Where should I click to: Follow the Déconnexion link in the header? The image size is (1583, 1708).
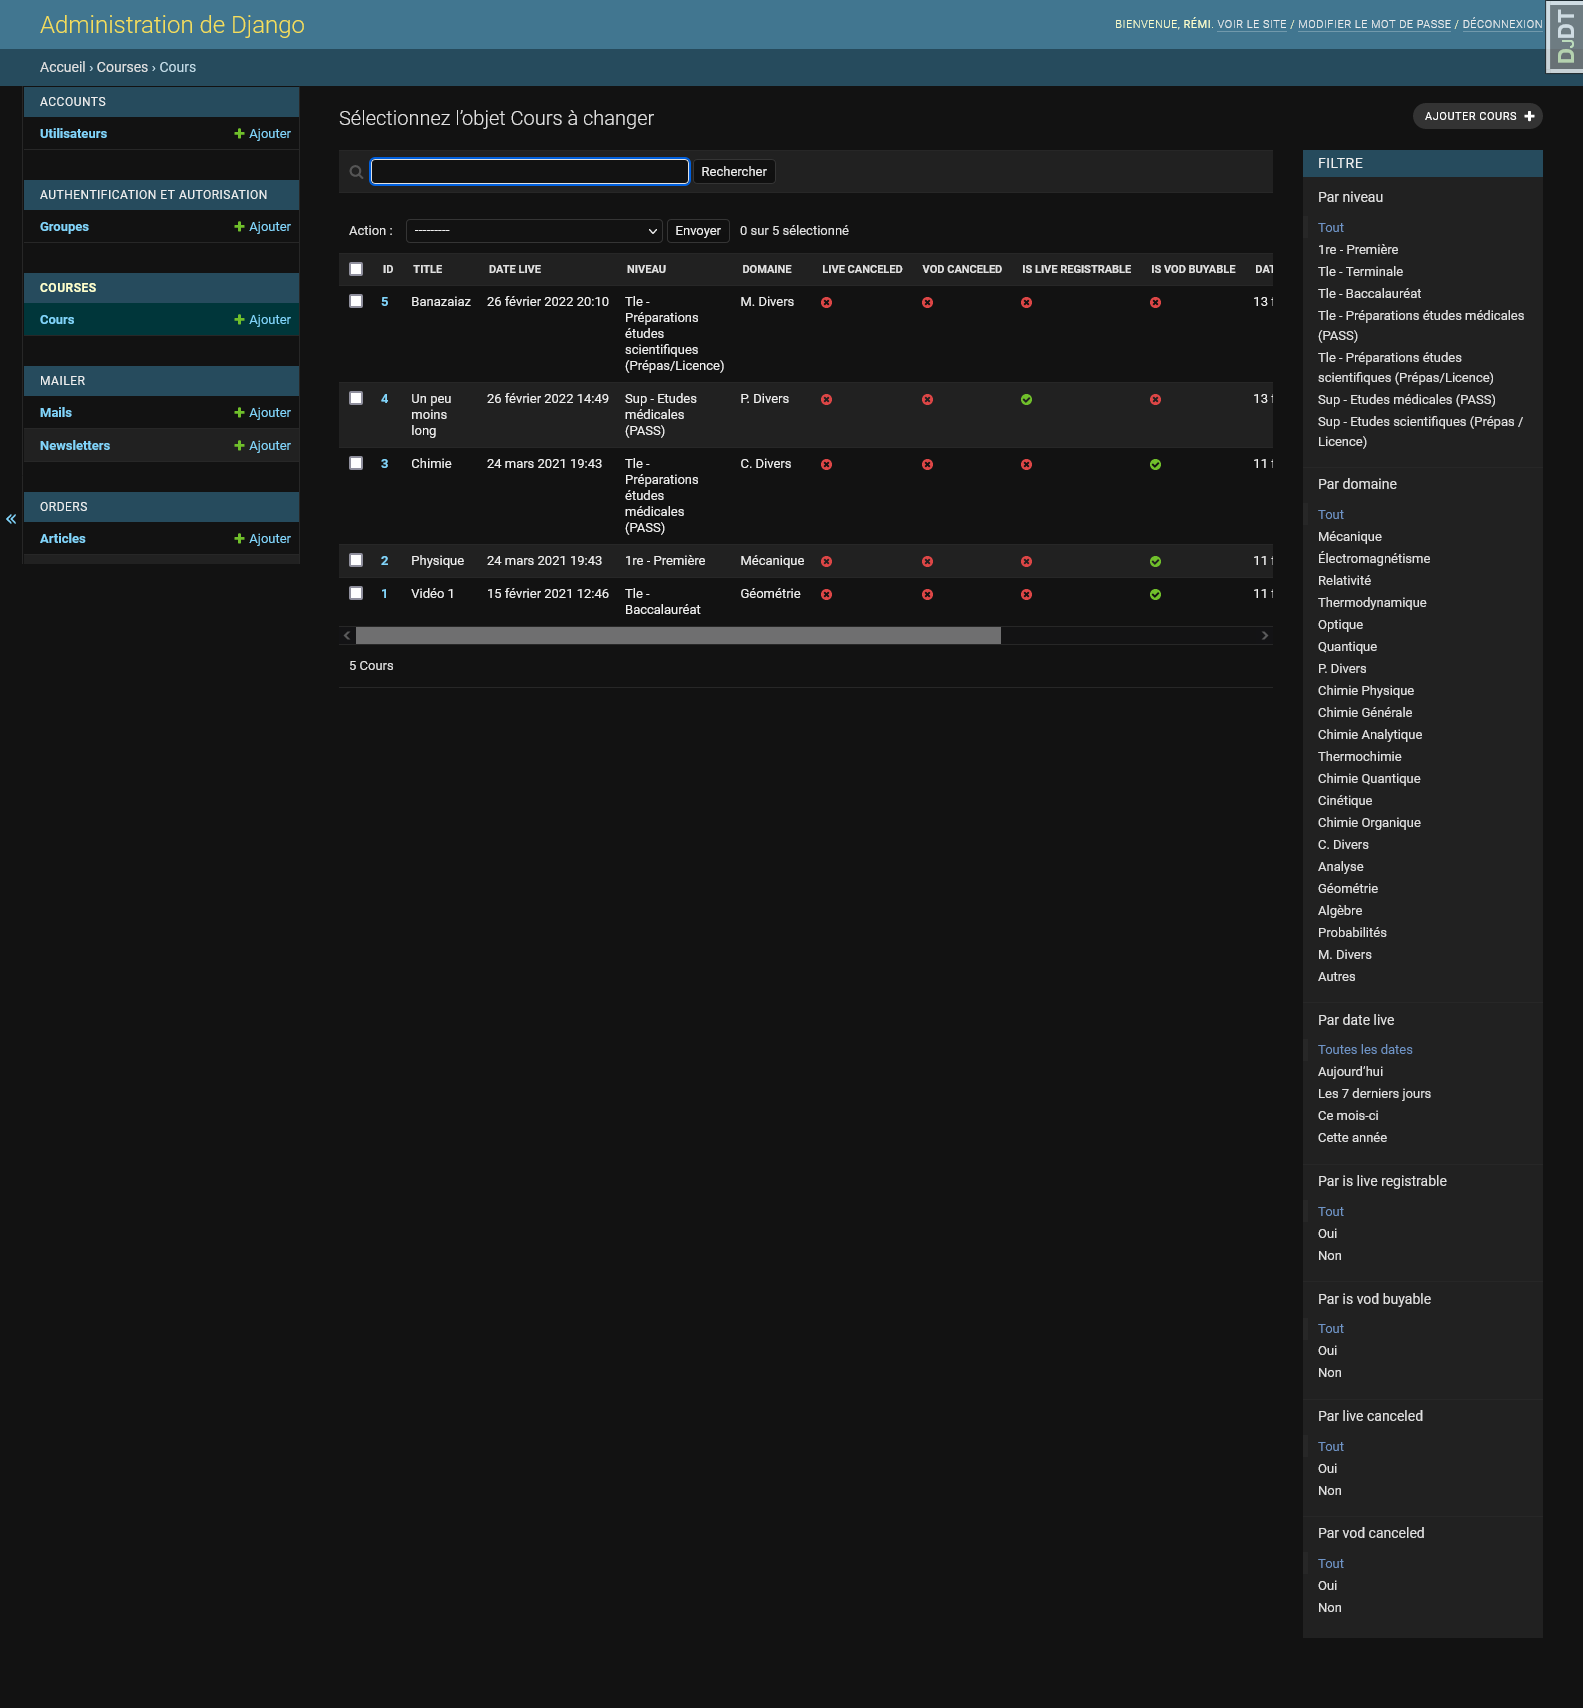pyautogui.click(x=1502, y=24)
